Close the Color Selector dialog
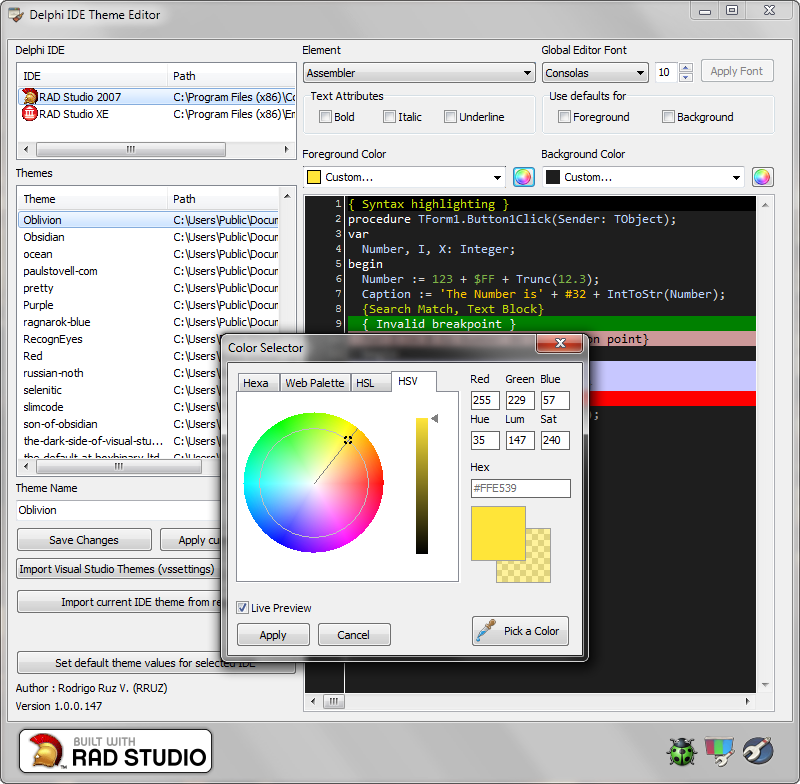The height and width of the screenshot is (784, 800). 560,343
